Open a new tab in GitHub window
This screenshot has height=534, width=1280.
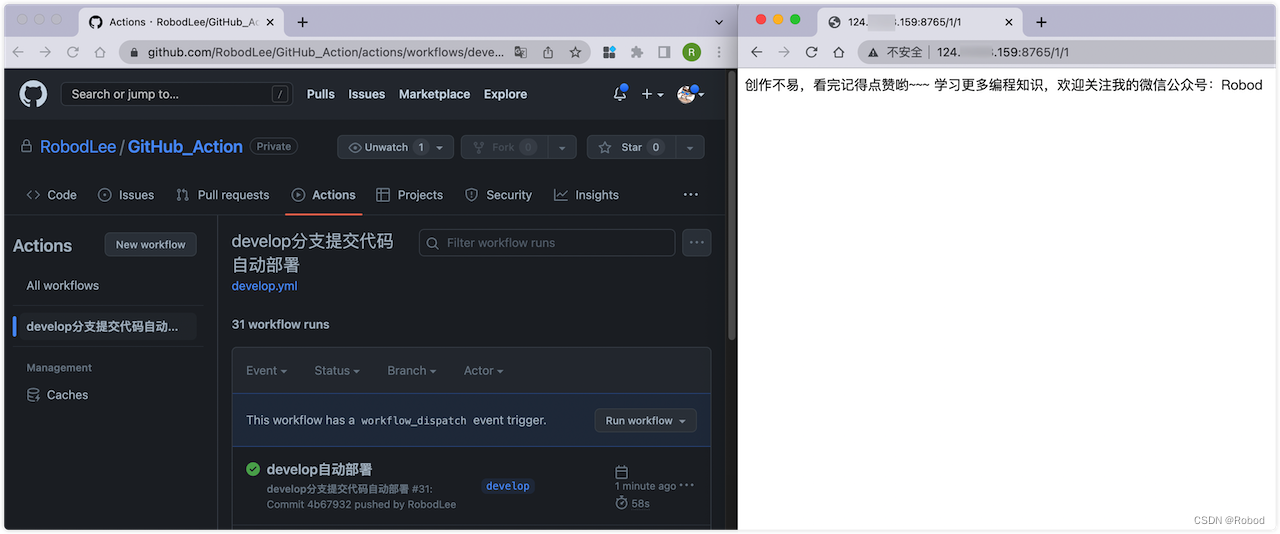coord(303,22)
